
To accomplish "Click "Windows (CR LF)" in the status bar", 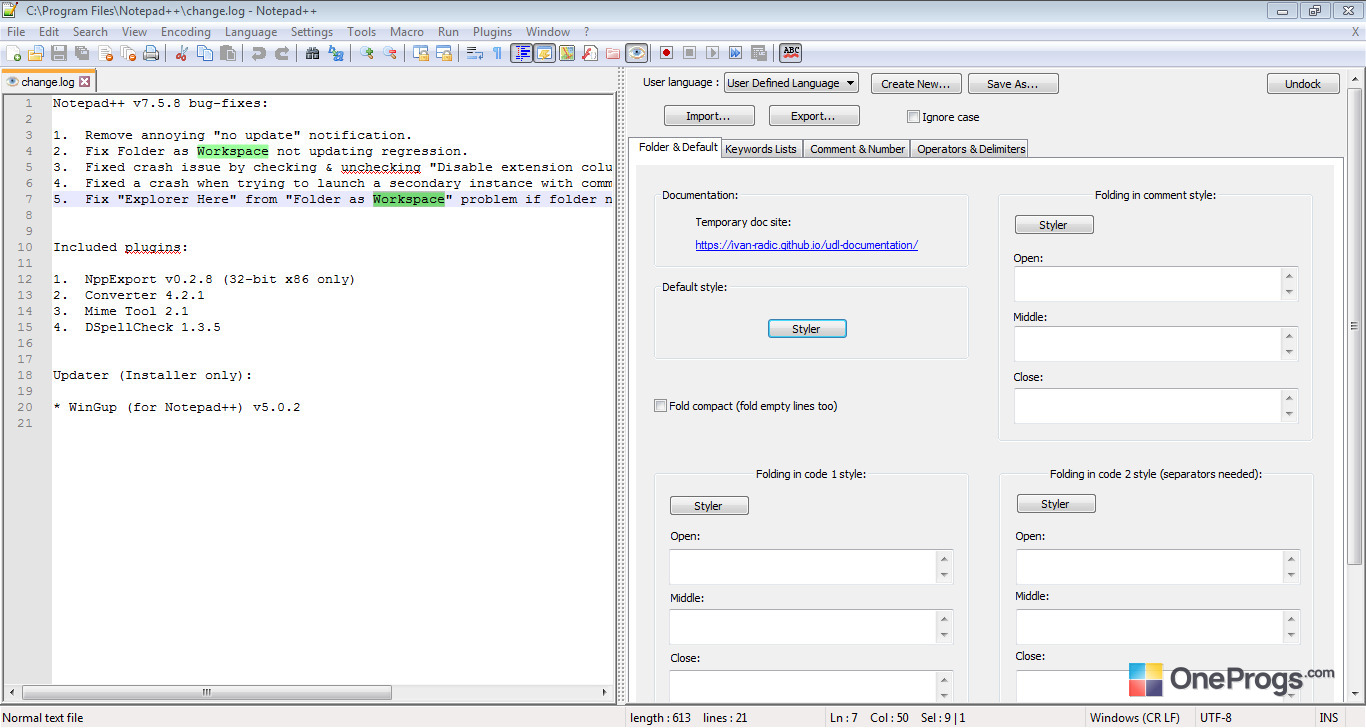I will [x=1135, y=718].
